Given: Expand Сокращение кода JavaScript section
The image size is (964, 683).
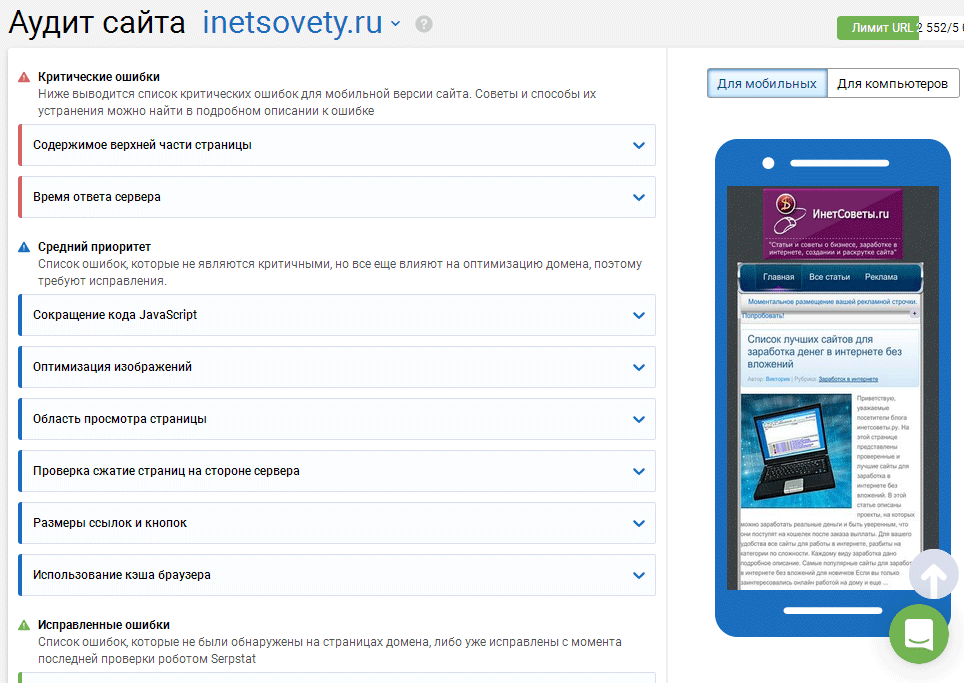Looking at the screenshot, I should [337, 315].
